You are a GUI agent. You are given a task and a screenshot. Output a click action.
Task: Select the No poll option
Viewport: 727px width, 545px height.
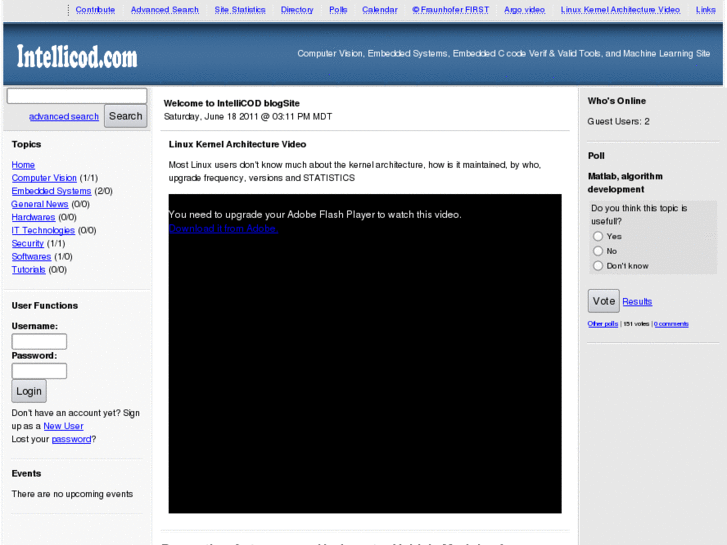(598, 251)
